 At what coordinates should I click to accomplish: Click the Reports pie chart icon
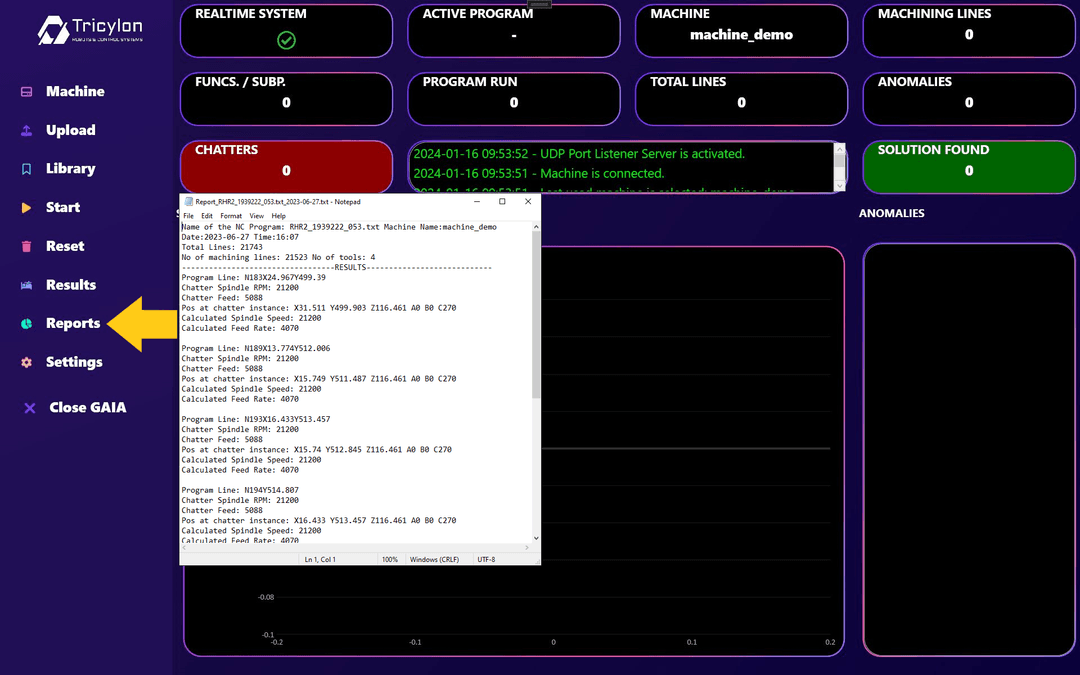pyautogui.click(x=27, y=324)
